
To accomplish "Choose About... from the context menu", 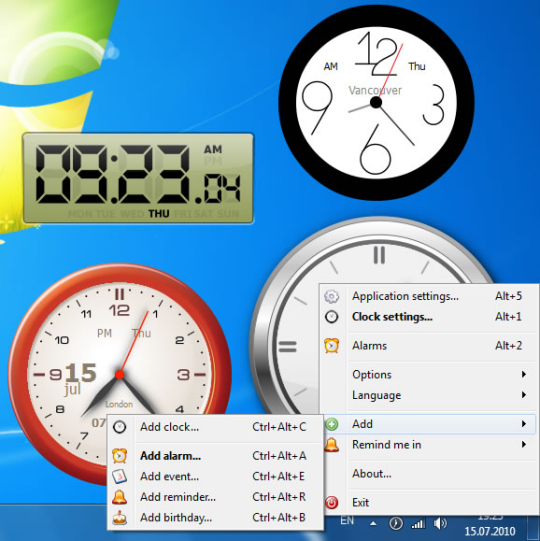I will (429, 473).
